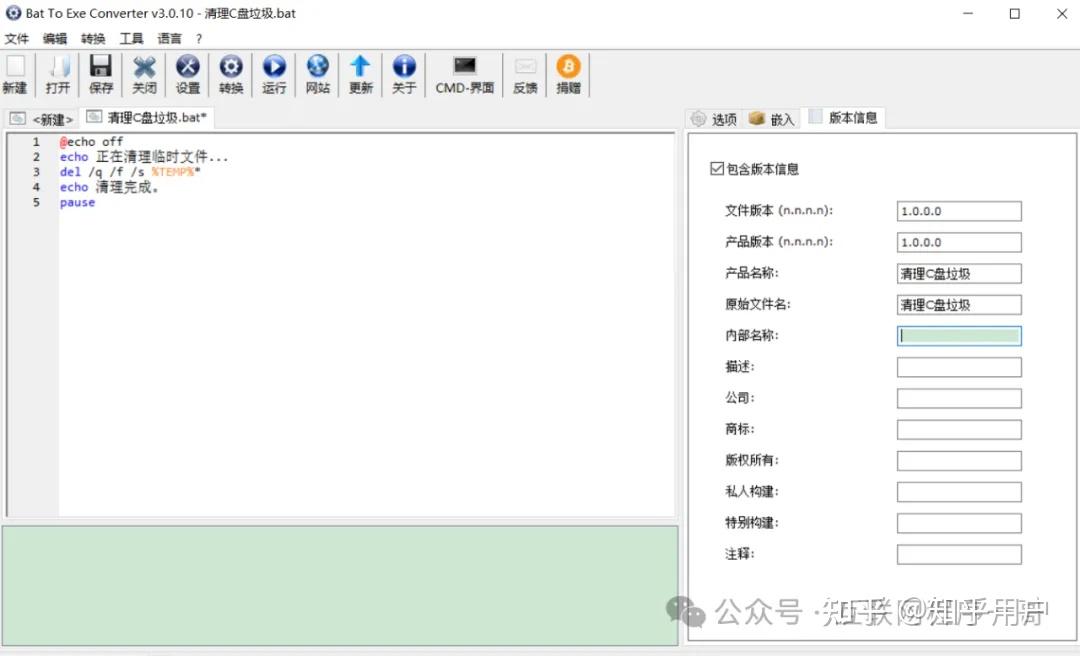Viewport: 1080px width, 656px height.
Task: Switch to the 嵌入 panel tab
Action: [771, 119]
